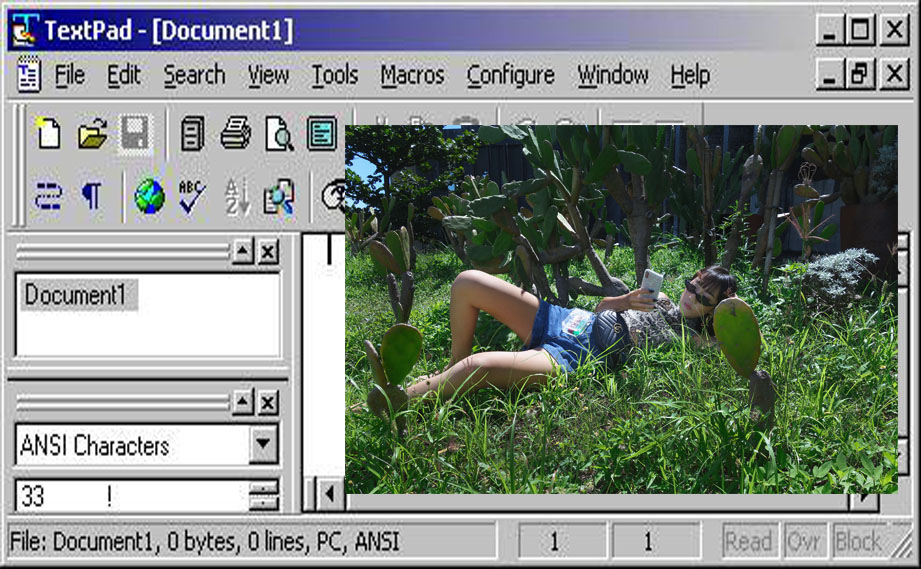
Task: Run spell check with the ABC checkmark icon
Action: click(x=192, y=196)
